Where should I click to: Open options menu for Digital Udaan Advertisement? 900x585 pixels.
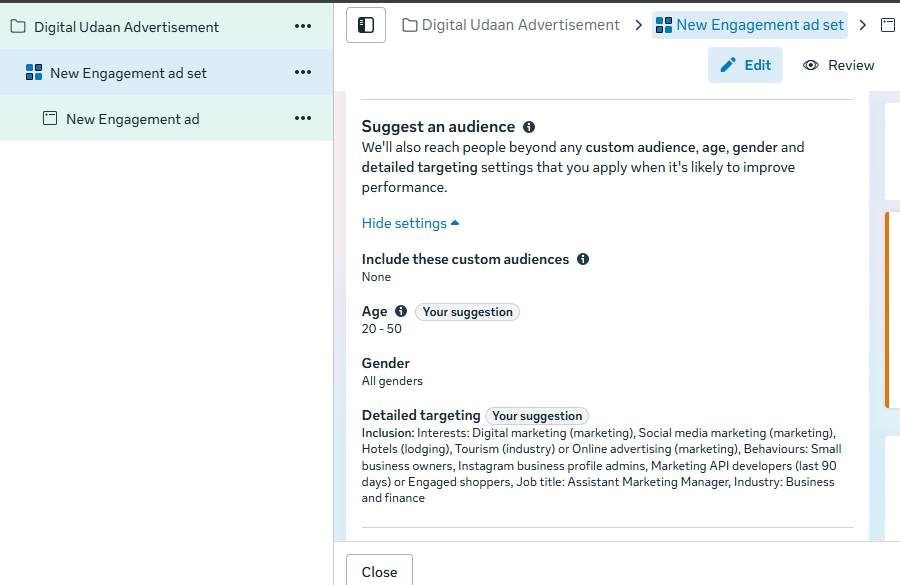coord(303,27)
